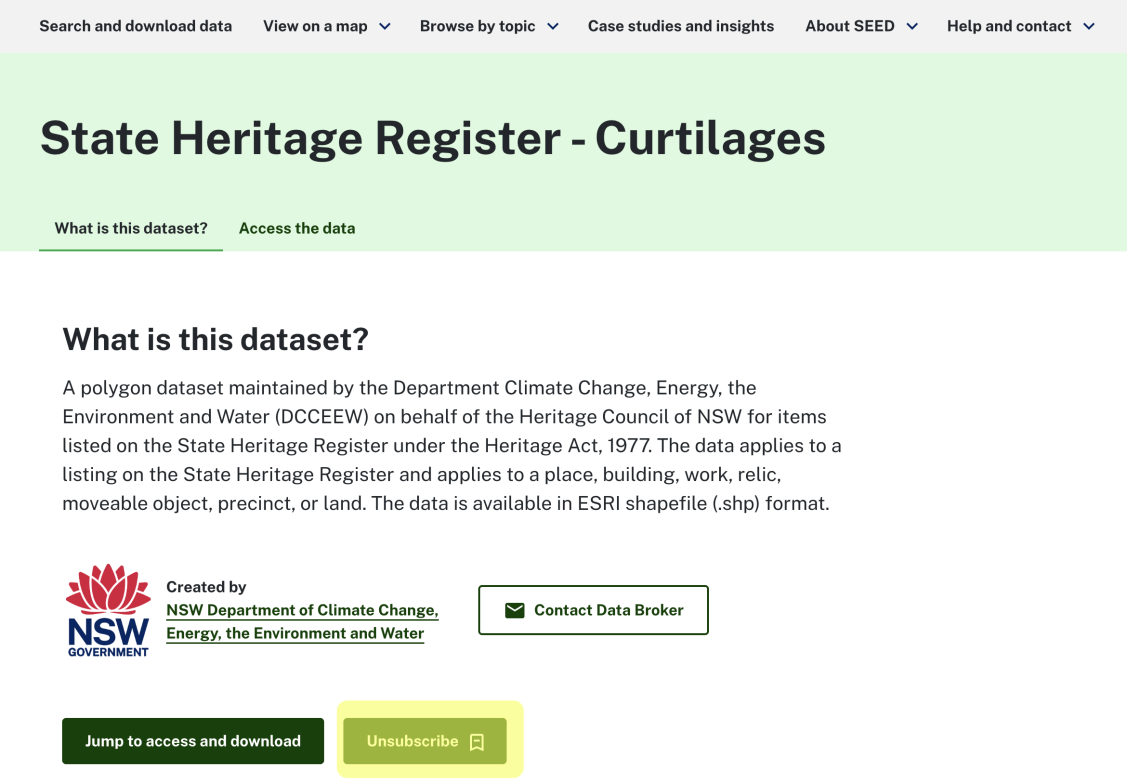Select the What is this dataset? tab
Viewport: 1127px width, 782px height.
point(131,229)
